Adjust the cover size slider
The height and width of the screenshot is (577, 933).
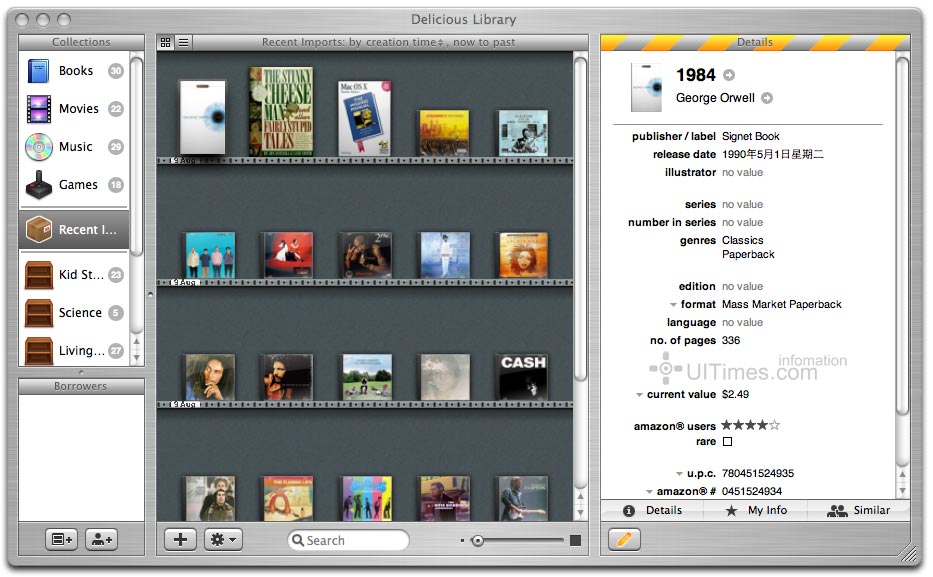[477, 541]
